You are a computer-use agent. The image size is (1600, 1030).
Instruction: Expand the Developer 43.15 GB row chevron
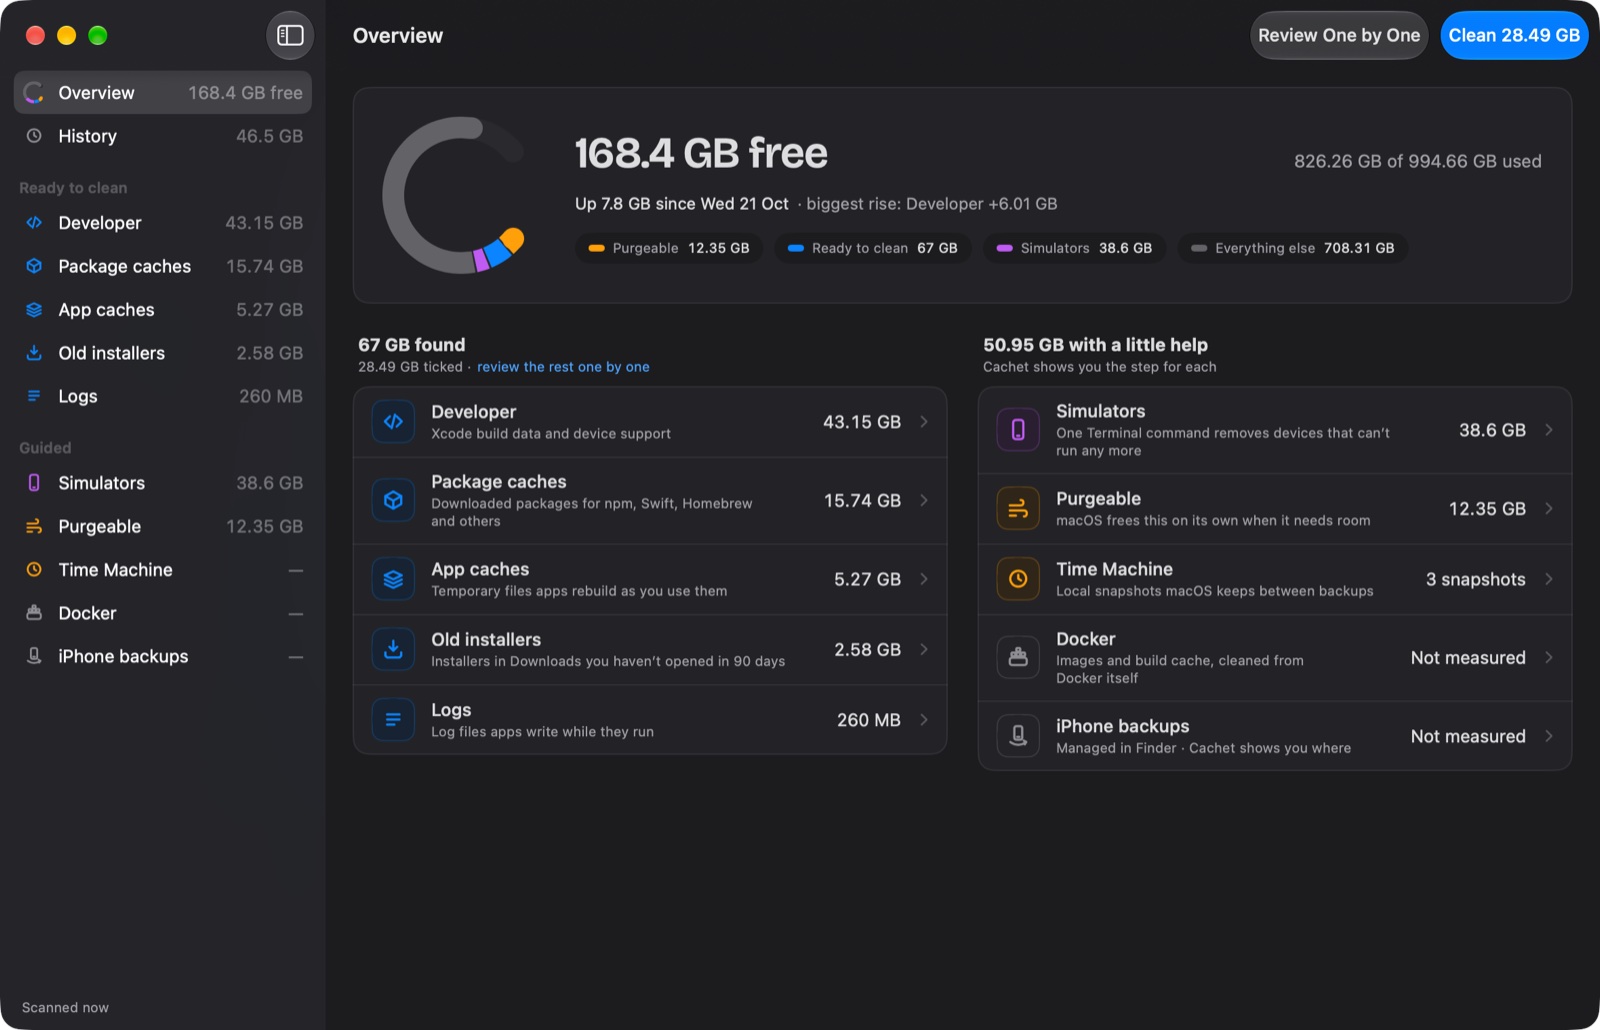(x=924, y=422)
